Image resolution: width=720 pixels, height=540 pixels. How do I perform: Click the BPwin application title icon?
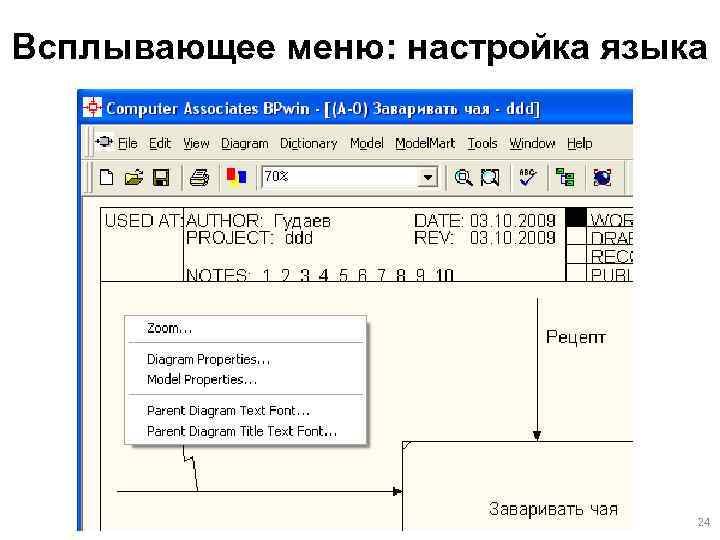(x=93, y=107)
